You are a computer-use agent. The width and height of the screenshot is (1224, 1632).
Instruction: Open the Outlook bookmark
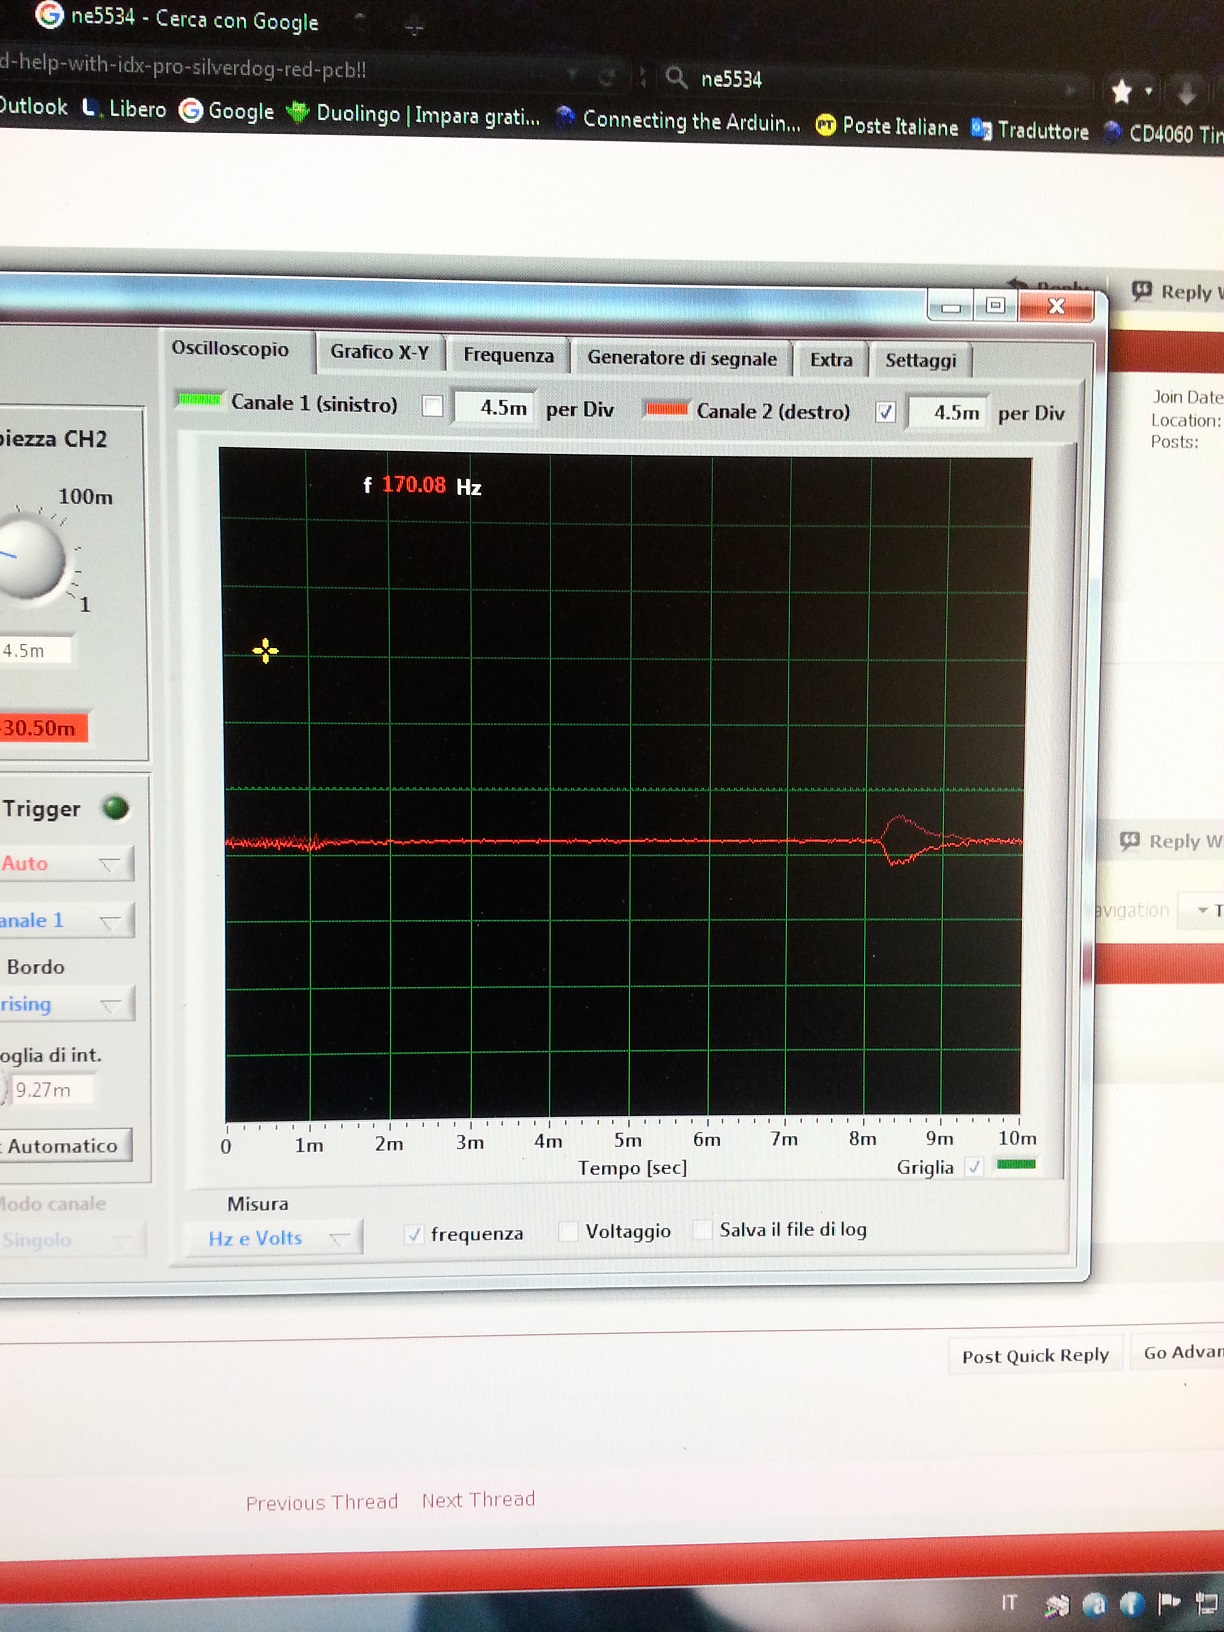[33, 106]
